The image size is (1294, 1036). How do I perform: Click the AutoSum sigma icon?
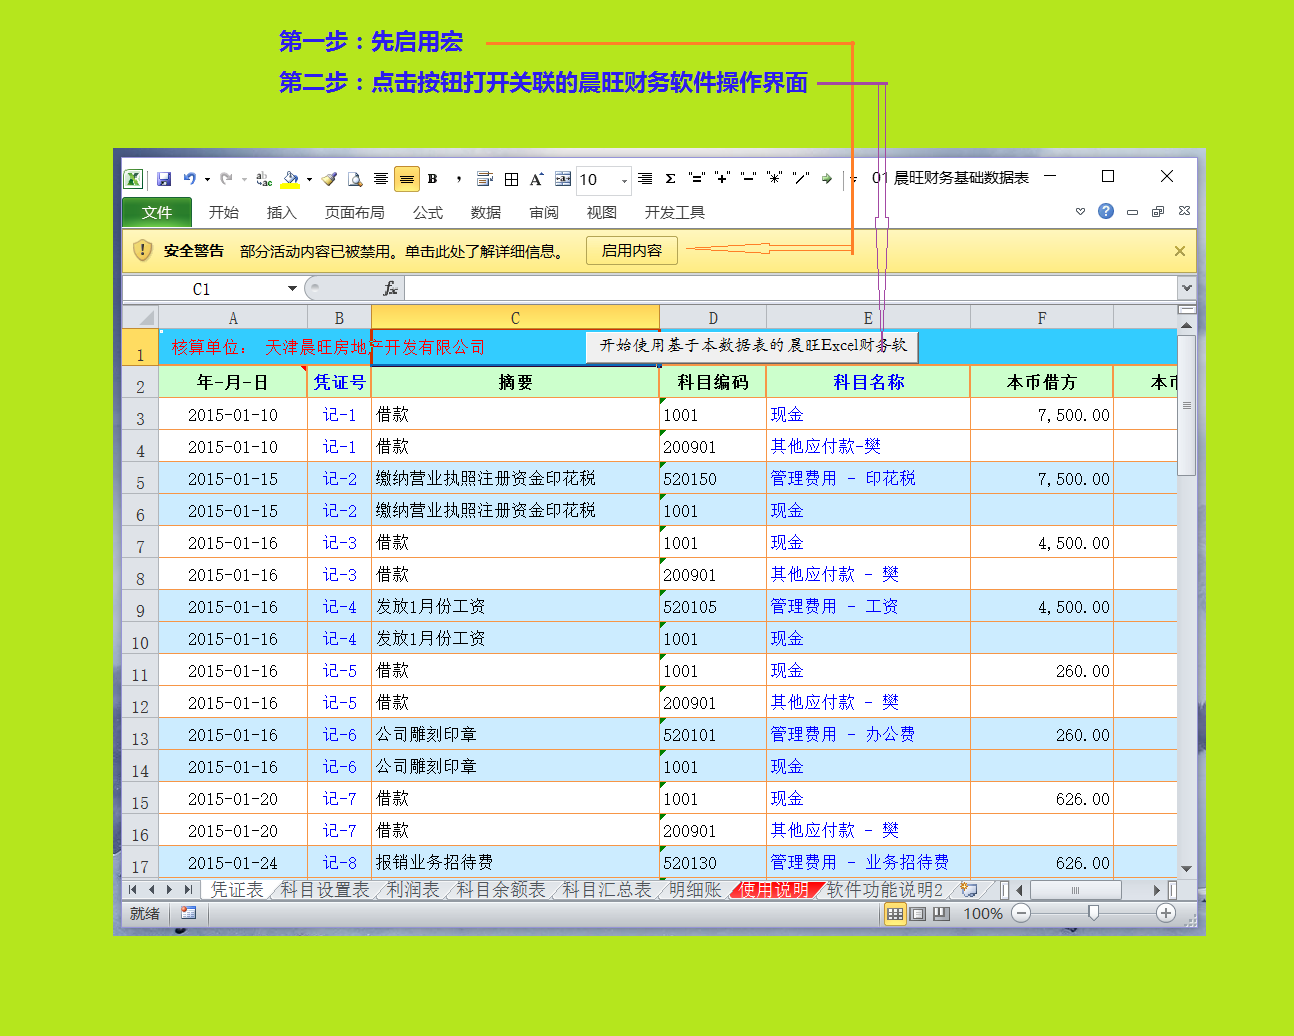click(670, 179)
